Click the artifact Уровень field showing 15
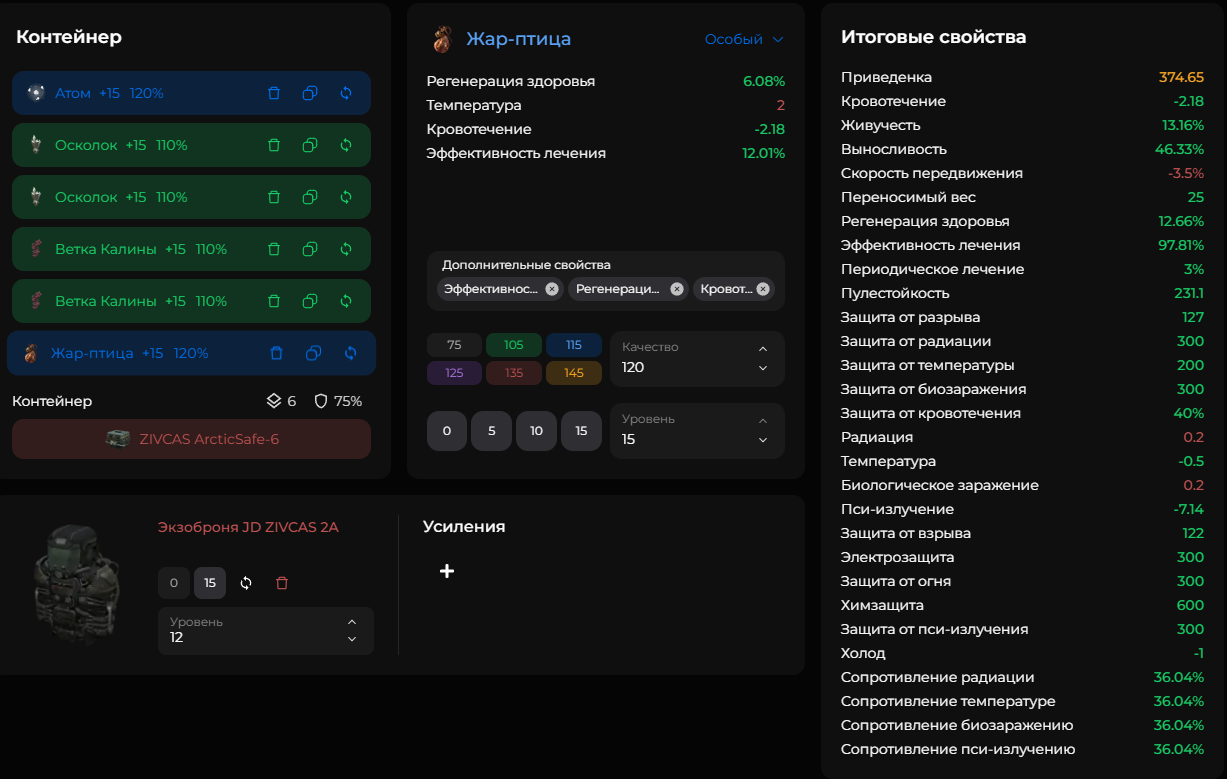The width and height of the screenshot is (1227, 779). pyautogui.click(x=697, y=431)
